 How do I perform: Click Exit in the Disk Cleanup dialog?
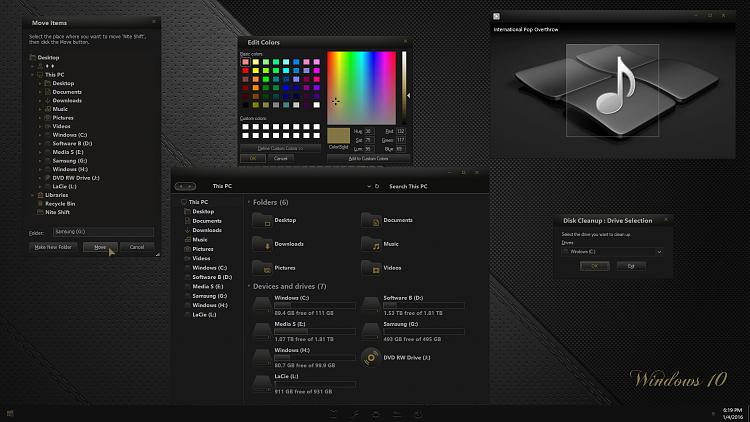coord(631,266)
